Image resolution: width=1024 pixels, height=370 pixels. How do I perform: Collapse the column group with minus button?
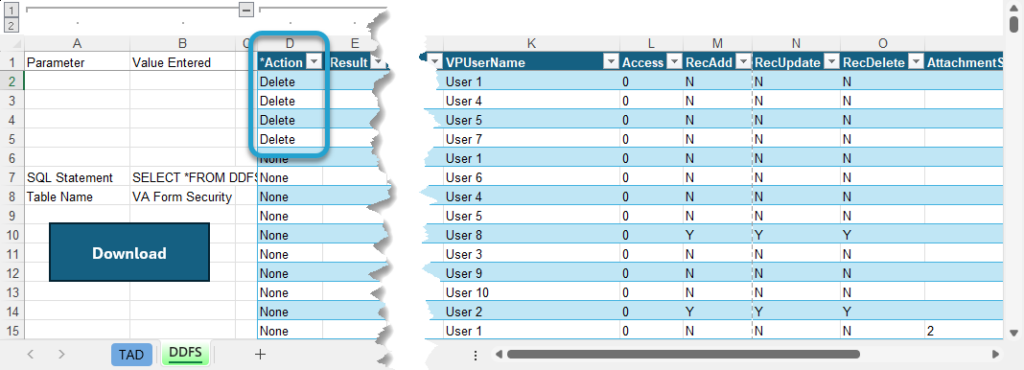tap(246, 10)
